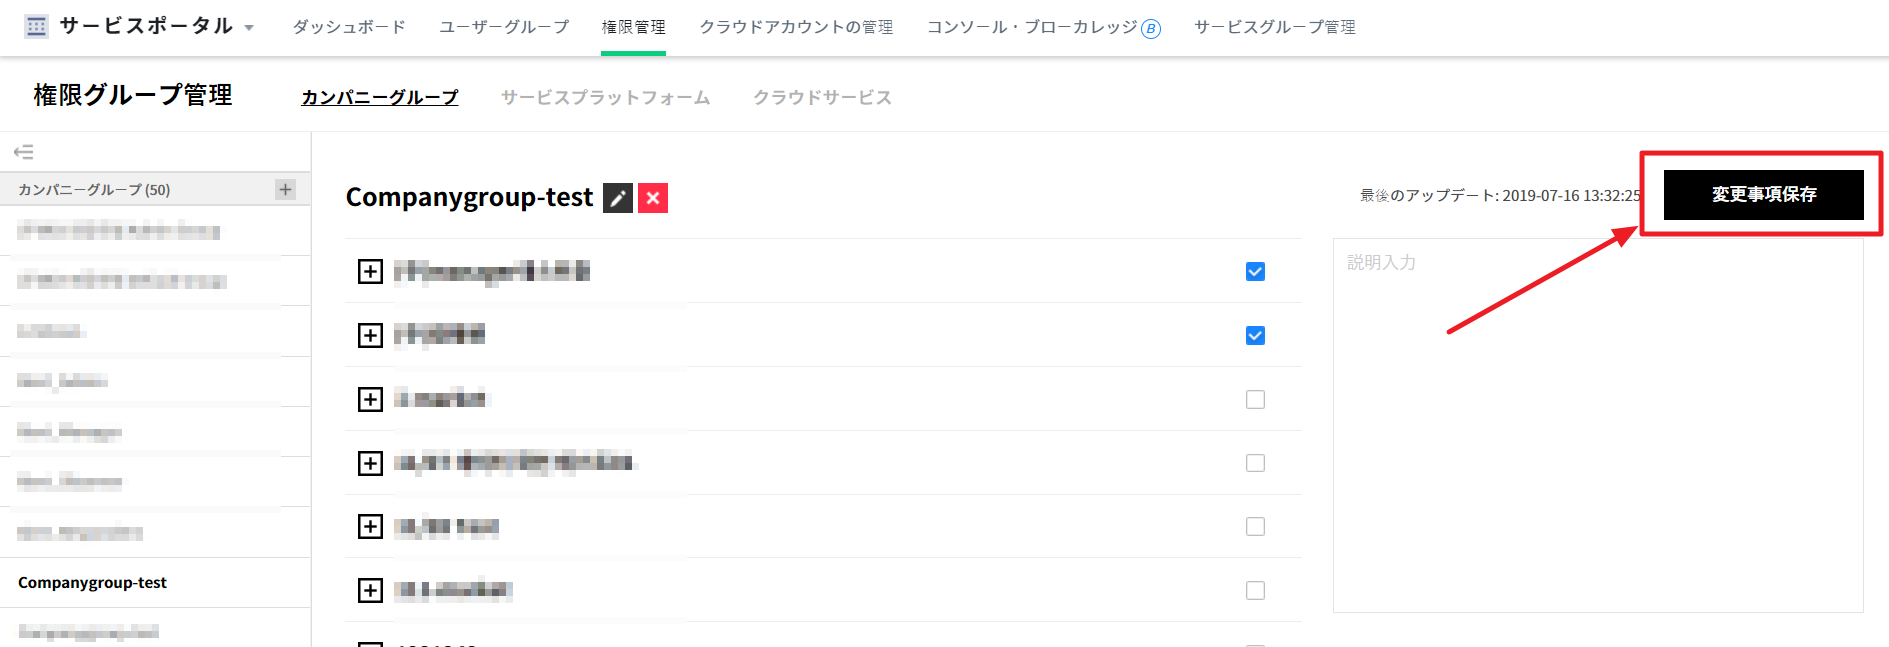Select Companygroup-test in the sidebar list
The image size is (1889, 647).
92,582
